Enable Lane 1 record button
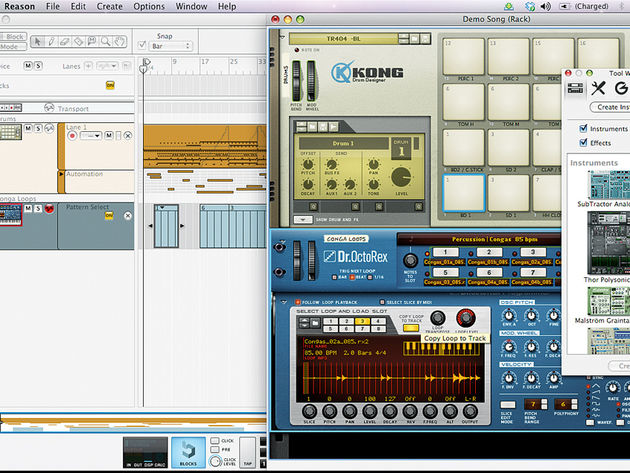The image size is (630, 473). 72,136
